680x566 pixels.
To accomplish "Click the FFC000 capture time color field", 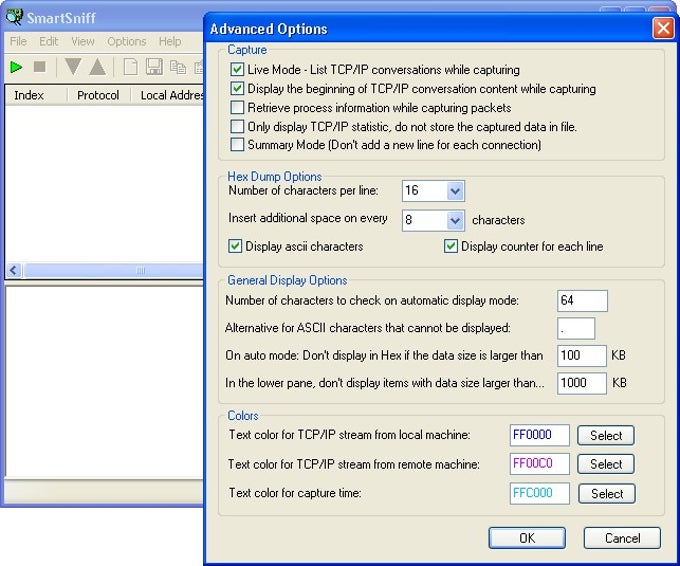I will [x=539, y=494].
